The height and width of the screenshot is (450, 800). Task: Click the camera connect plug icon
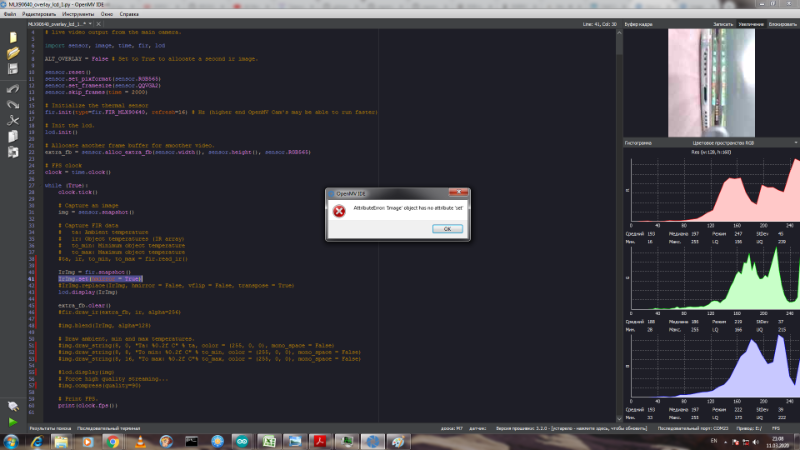[13, 406]
